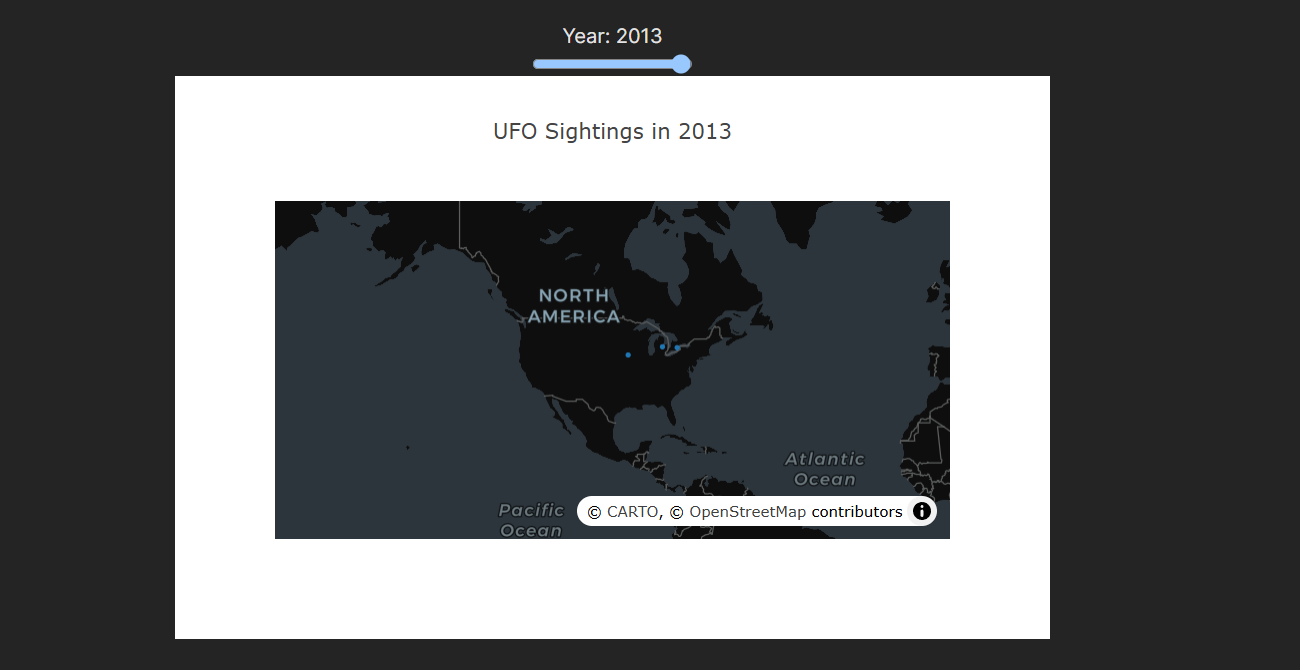Click the middle blue sighting dot

click(662, 347)
